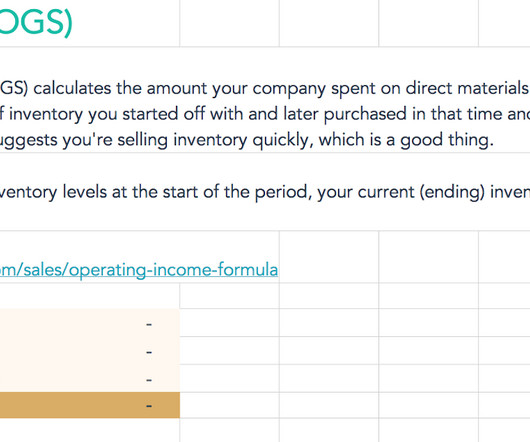Select empty cell right of the second beige dash cell
This screenshot has width=530, height=442.
point(230,351)
